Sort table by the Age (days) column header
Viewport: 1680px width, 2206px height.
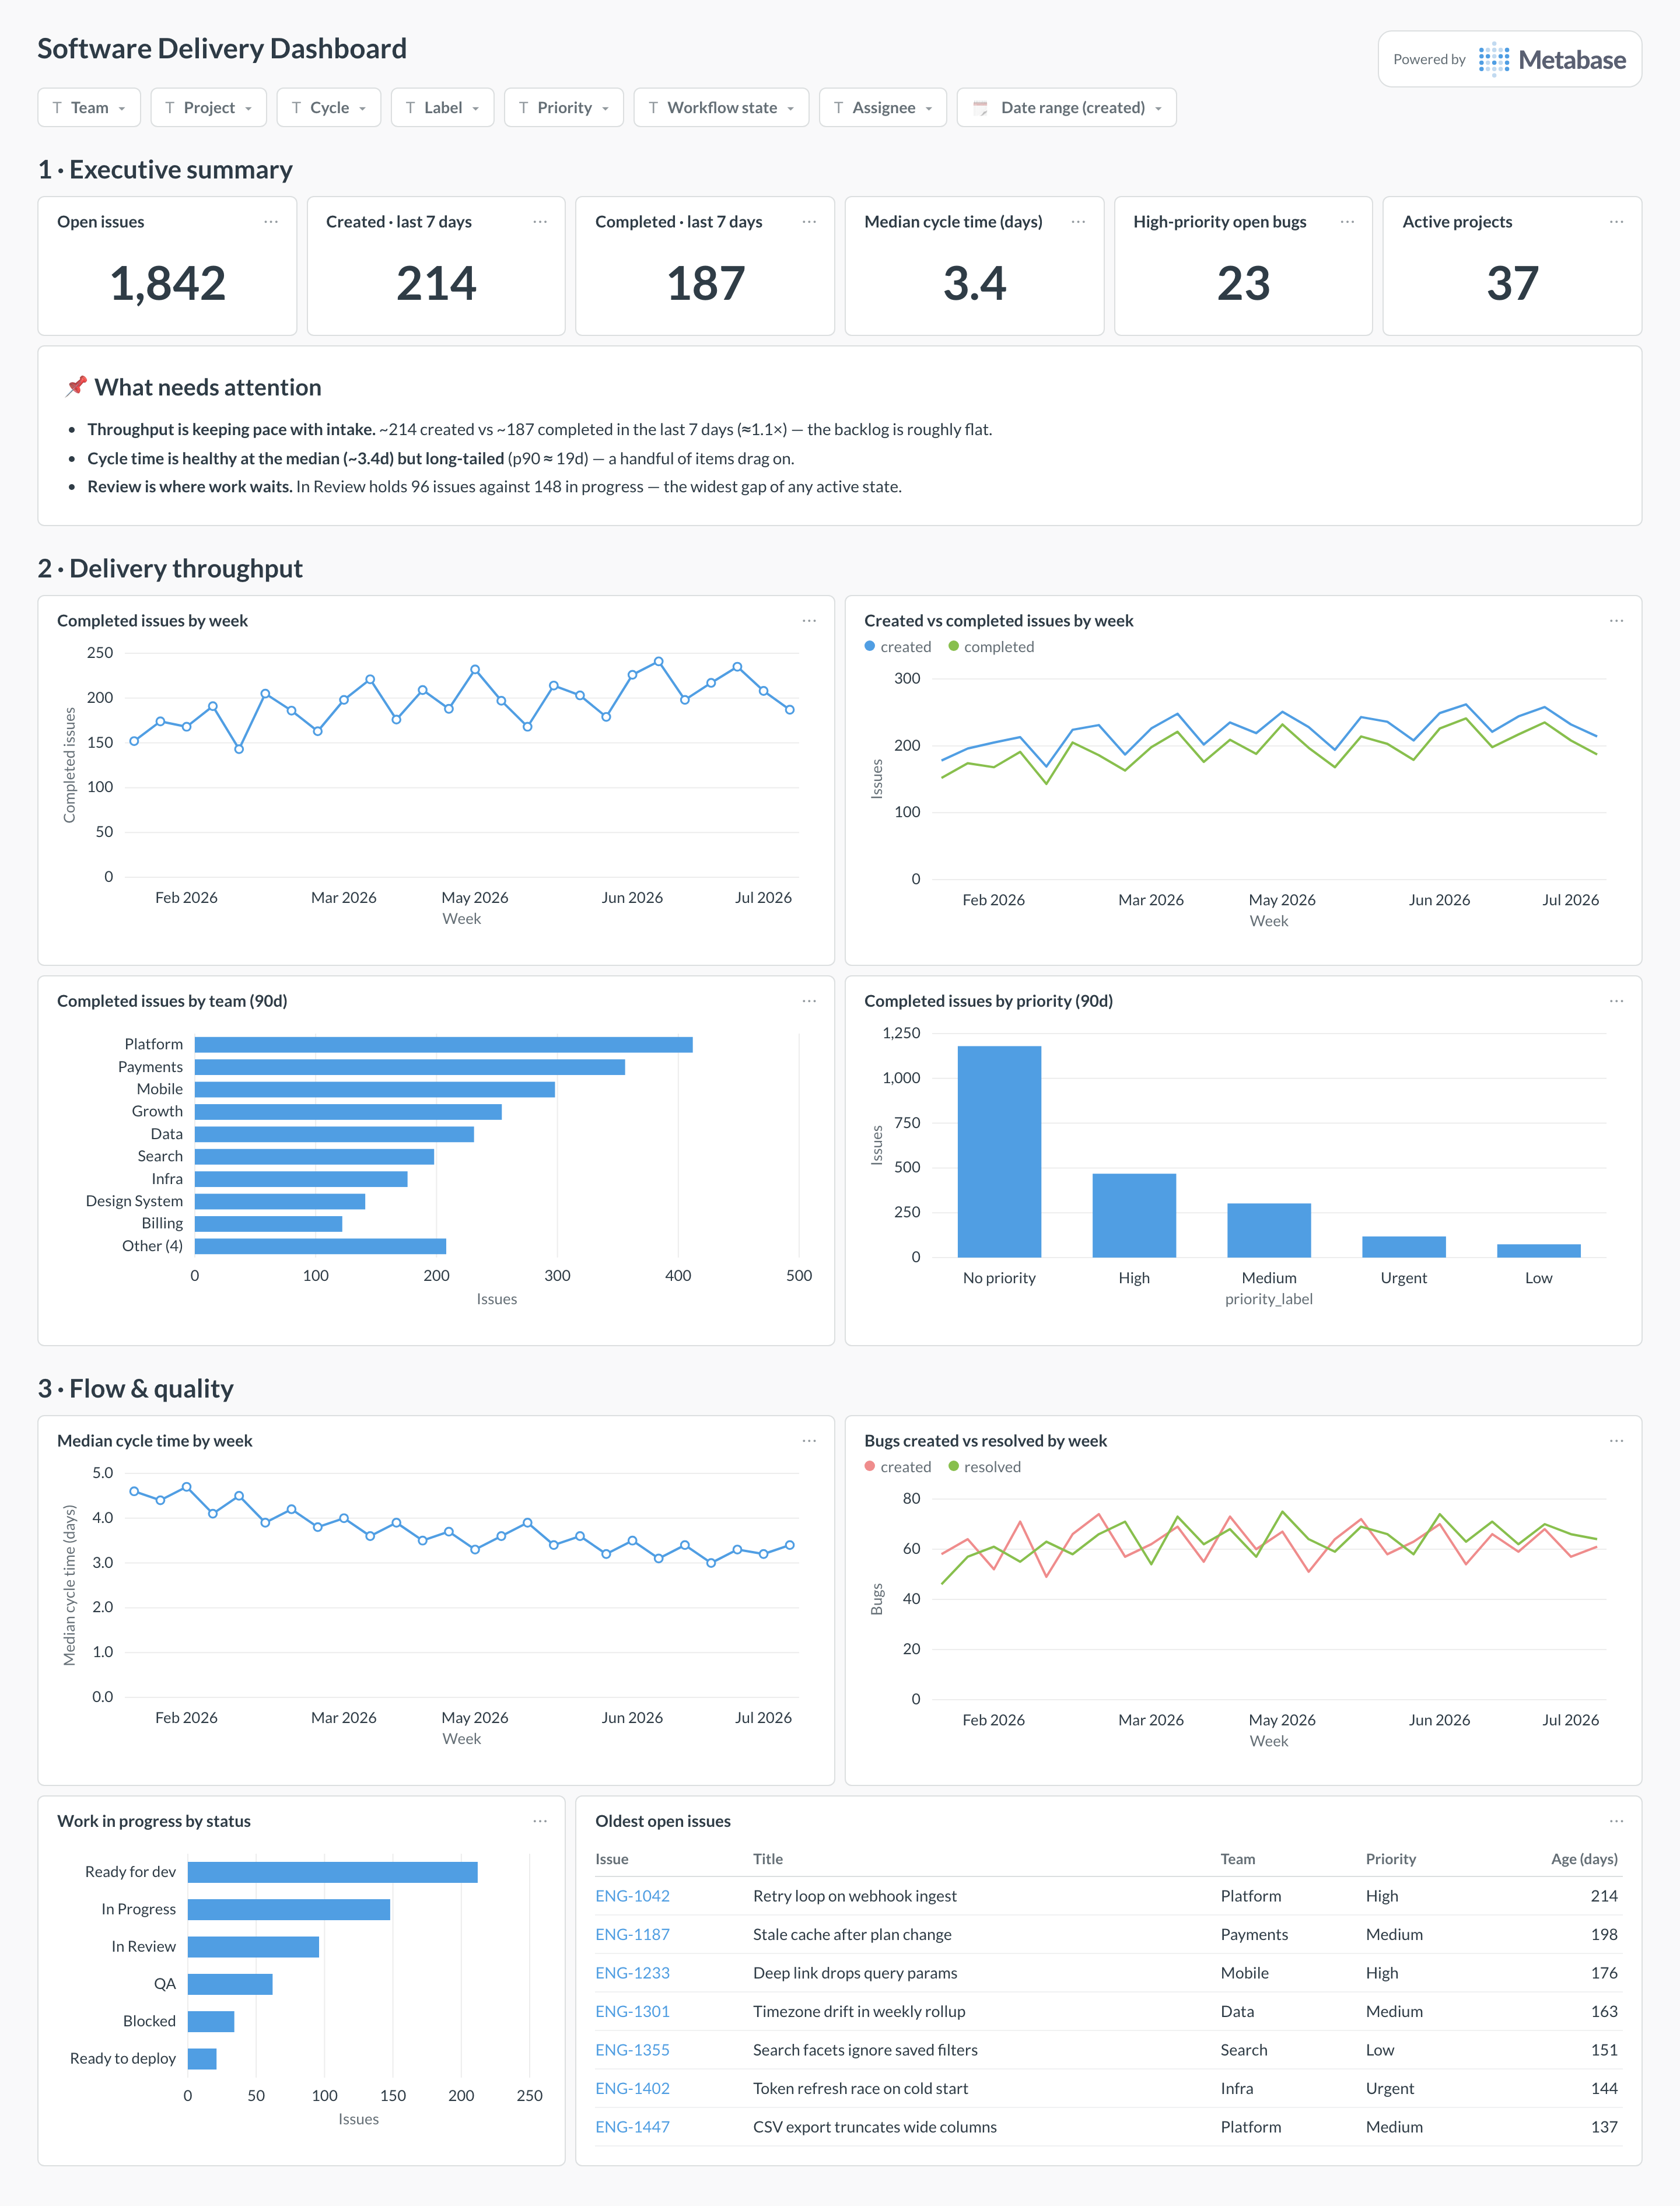1584,1859
